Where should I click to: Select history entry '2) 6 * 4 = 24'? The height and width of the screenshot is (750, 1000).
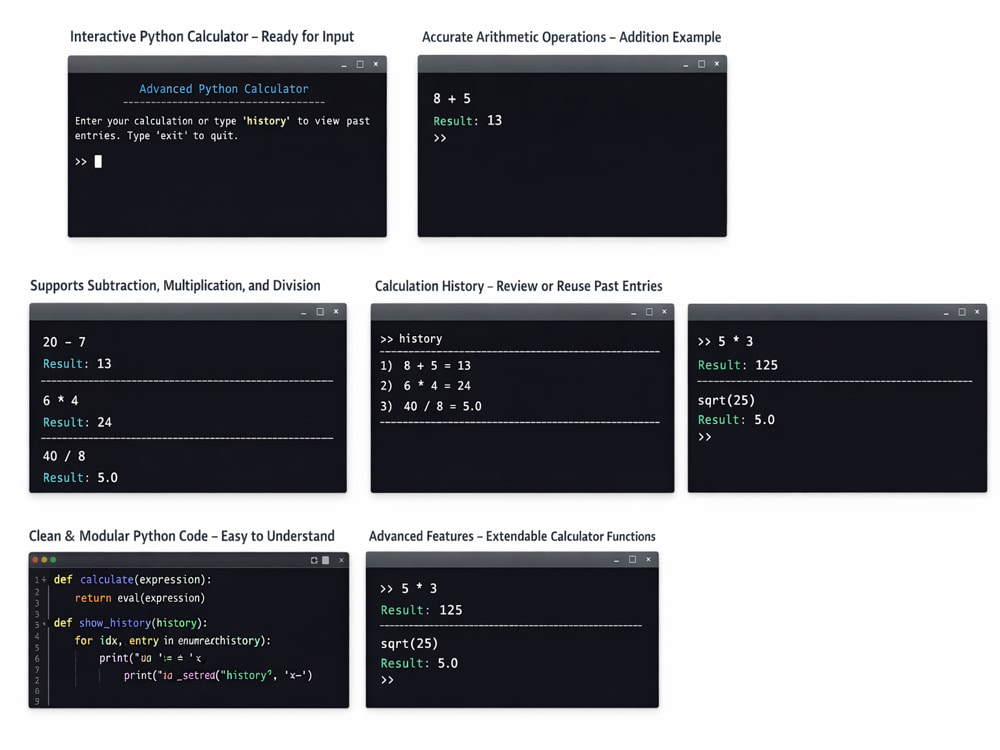(425, 386)
